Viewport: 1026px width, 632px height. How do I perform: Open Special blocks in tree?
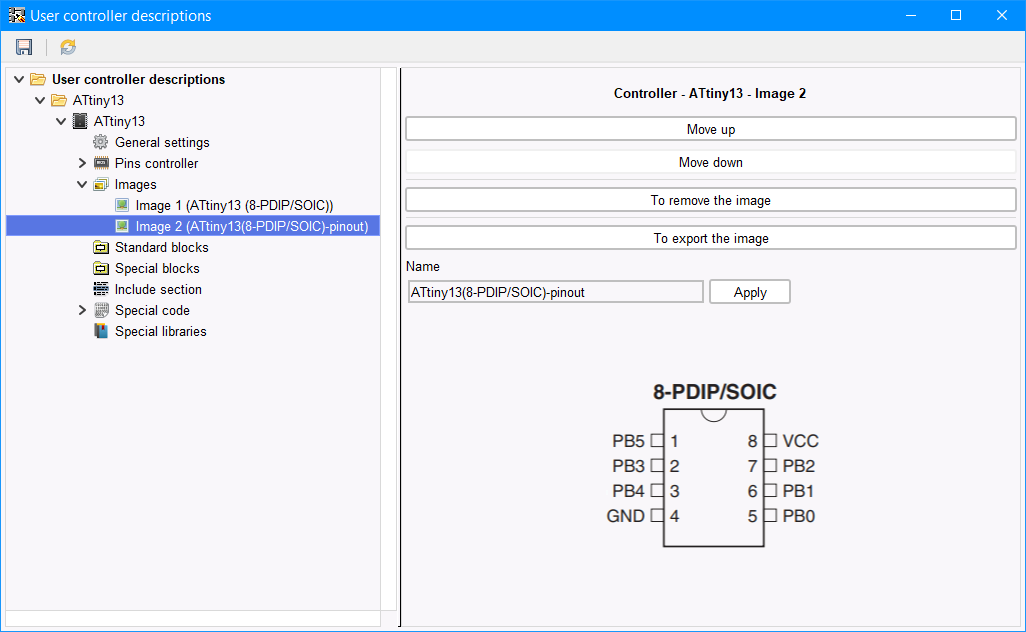pos(157,268)
